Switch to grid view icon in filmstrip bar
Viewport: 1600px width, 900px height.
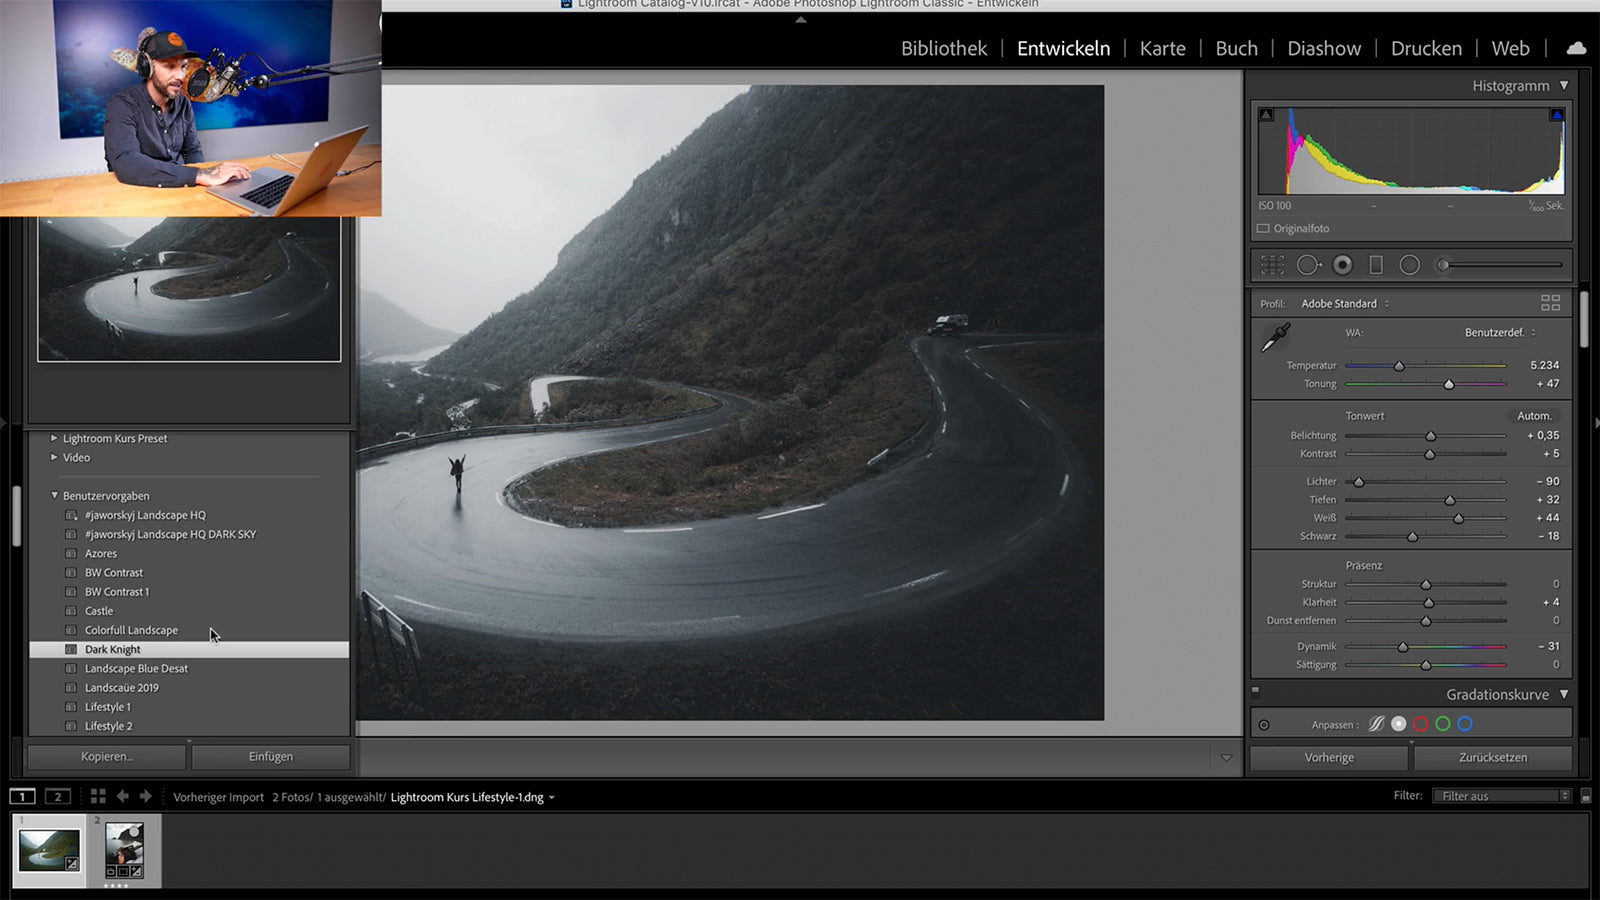pos(98,796)
